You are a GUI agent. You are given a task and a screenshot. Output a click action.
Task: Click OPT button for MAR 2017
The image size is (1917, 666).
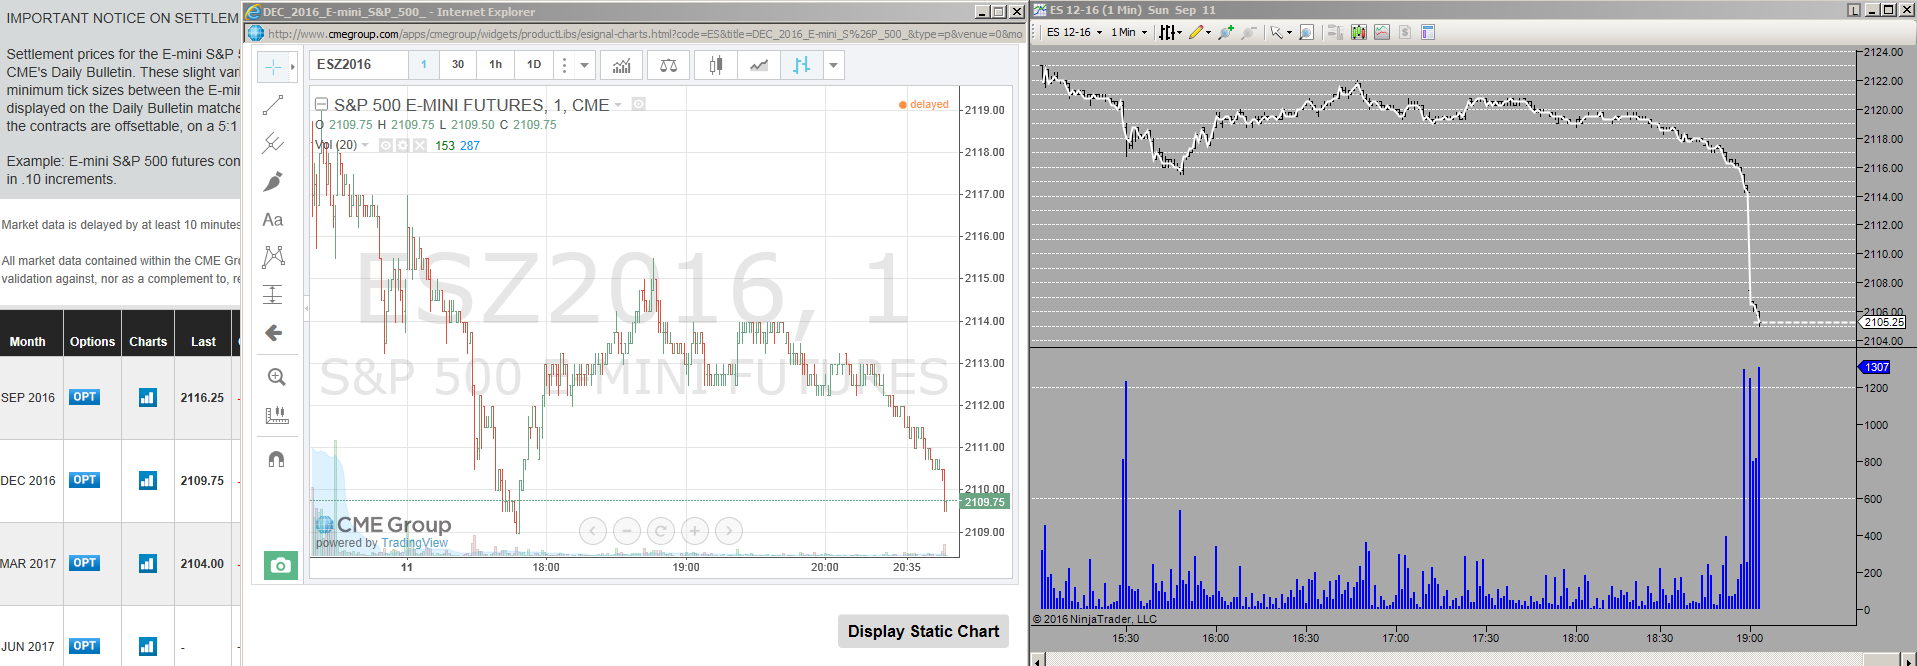click(x=85, y=563)
